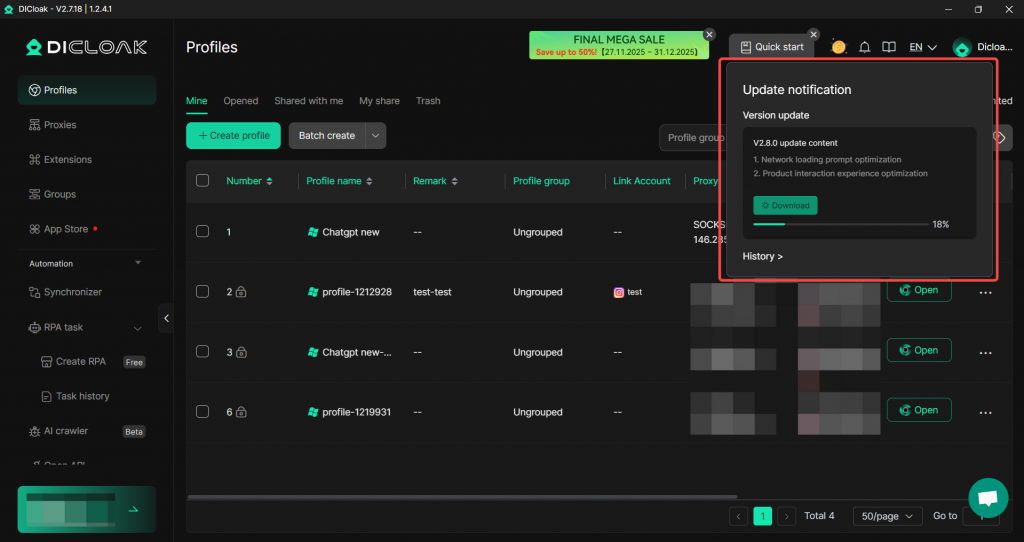Switch to the Shared with me tab
Screen dimensions: 1024x542
coord(308,101)
